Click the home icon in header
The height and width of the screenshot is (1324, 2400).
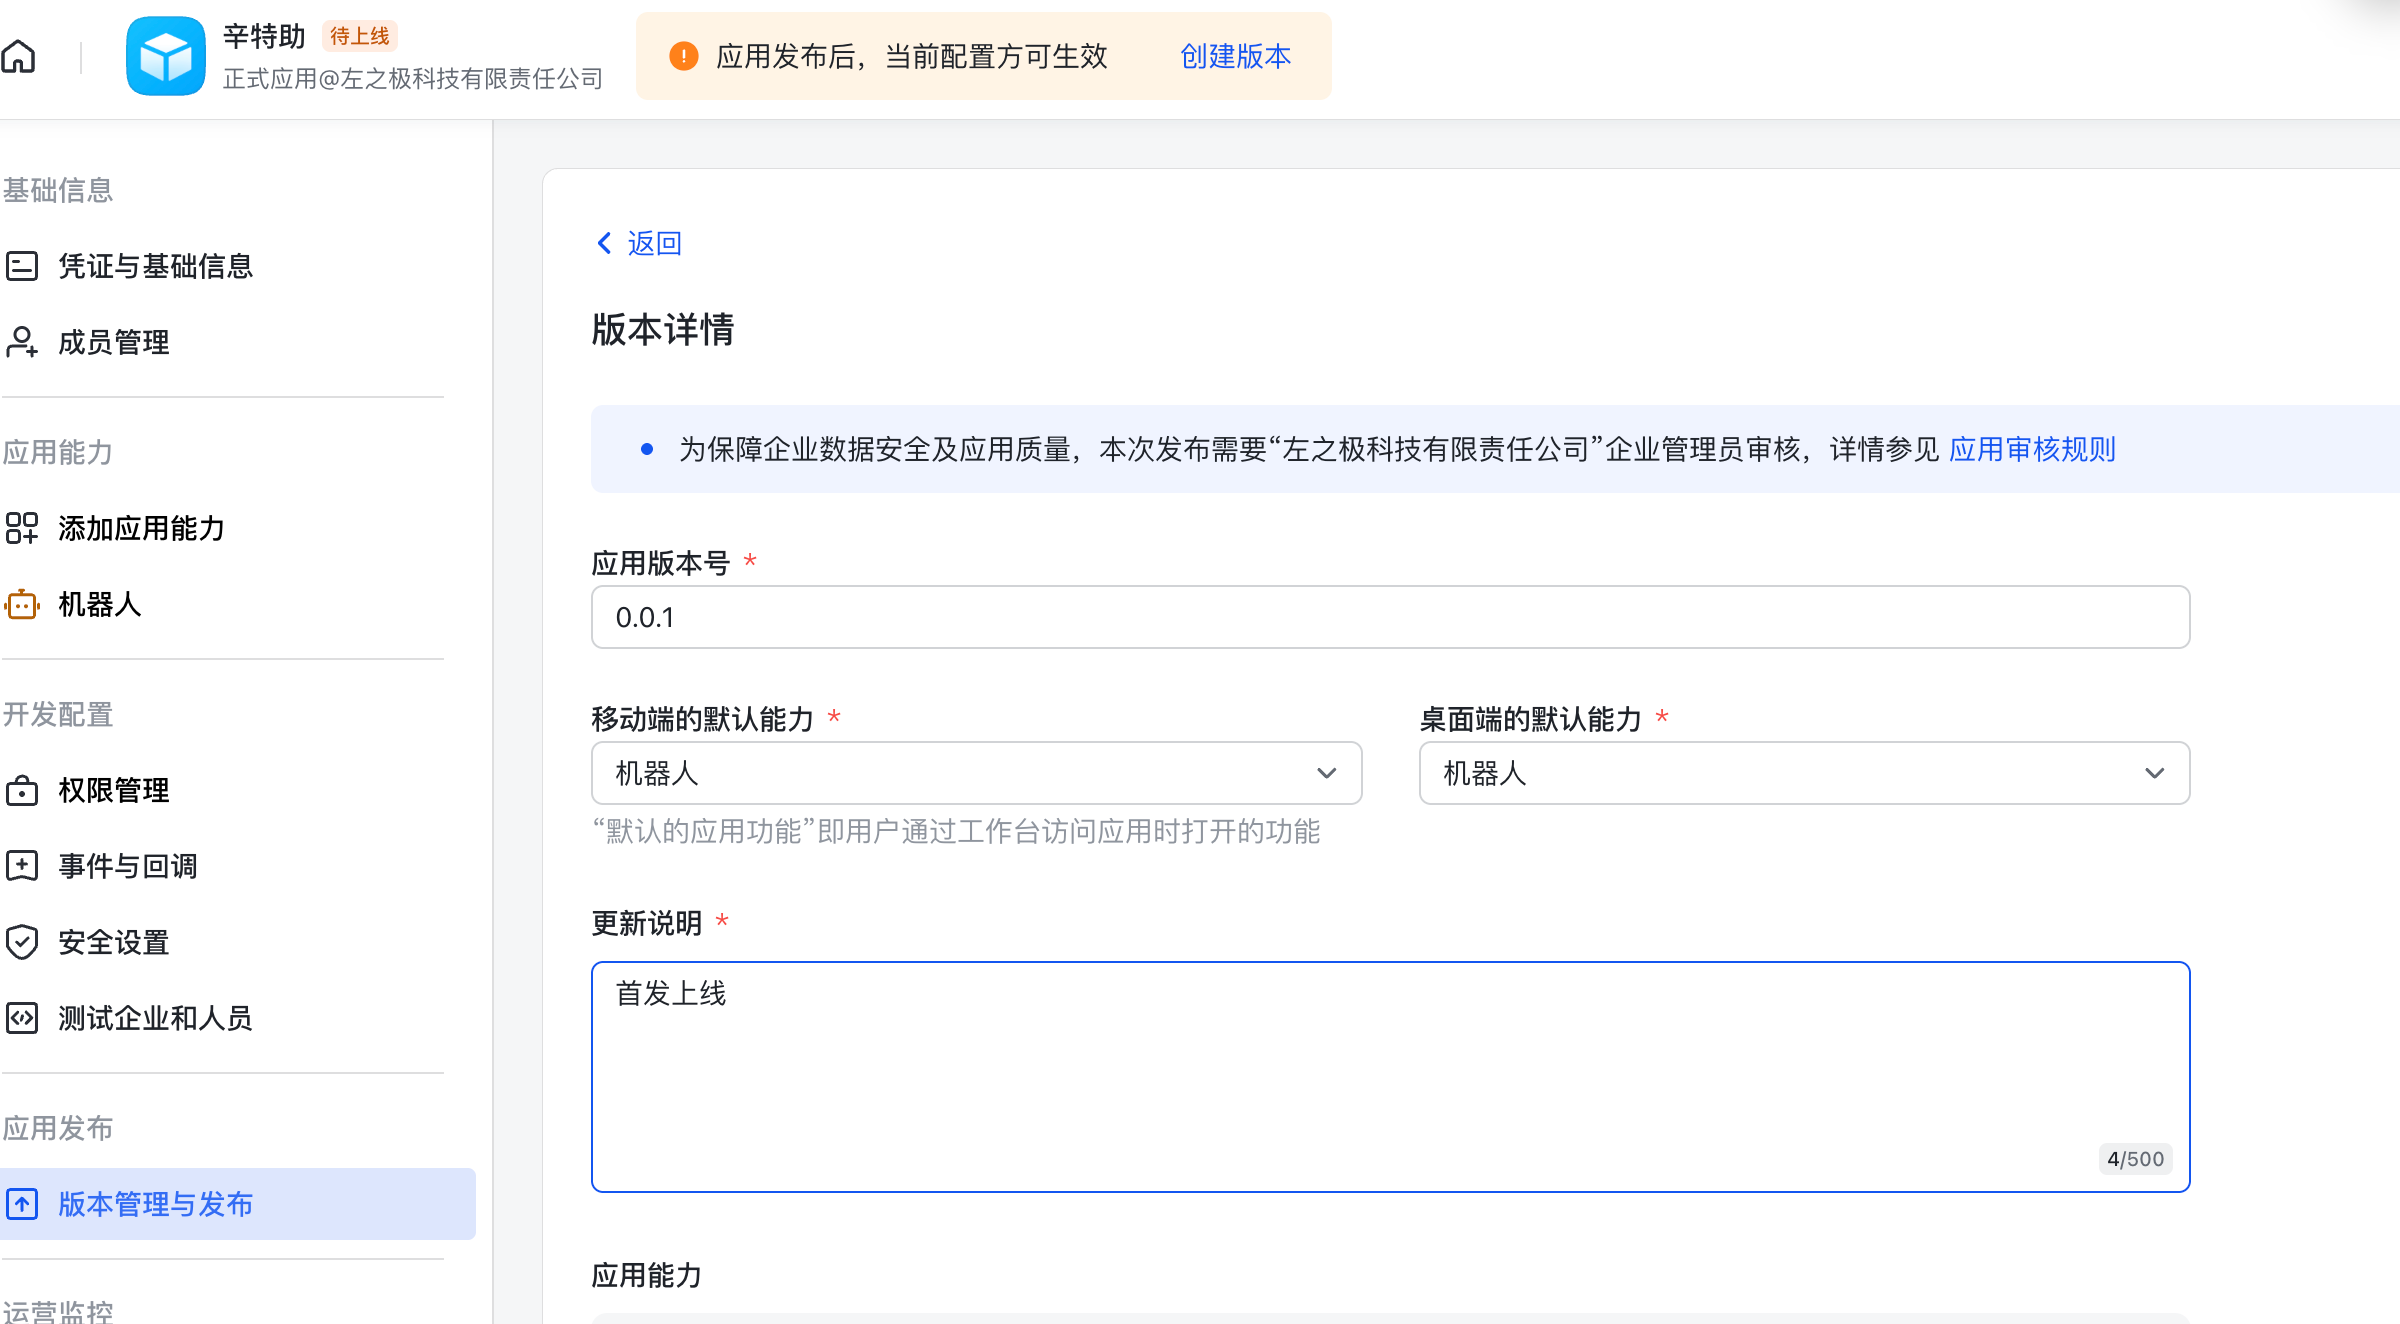tap(18, 56)
